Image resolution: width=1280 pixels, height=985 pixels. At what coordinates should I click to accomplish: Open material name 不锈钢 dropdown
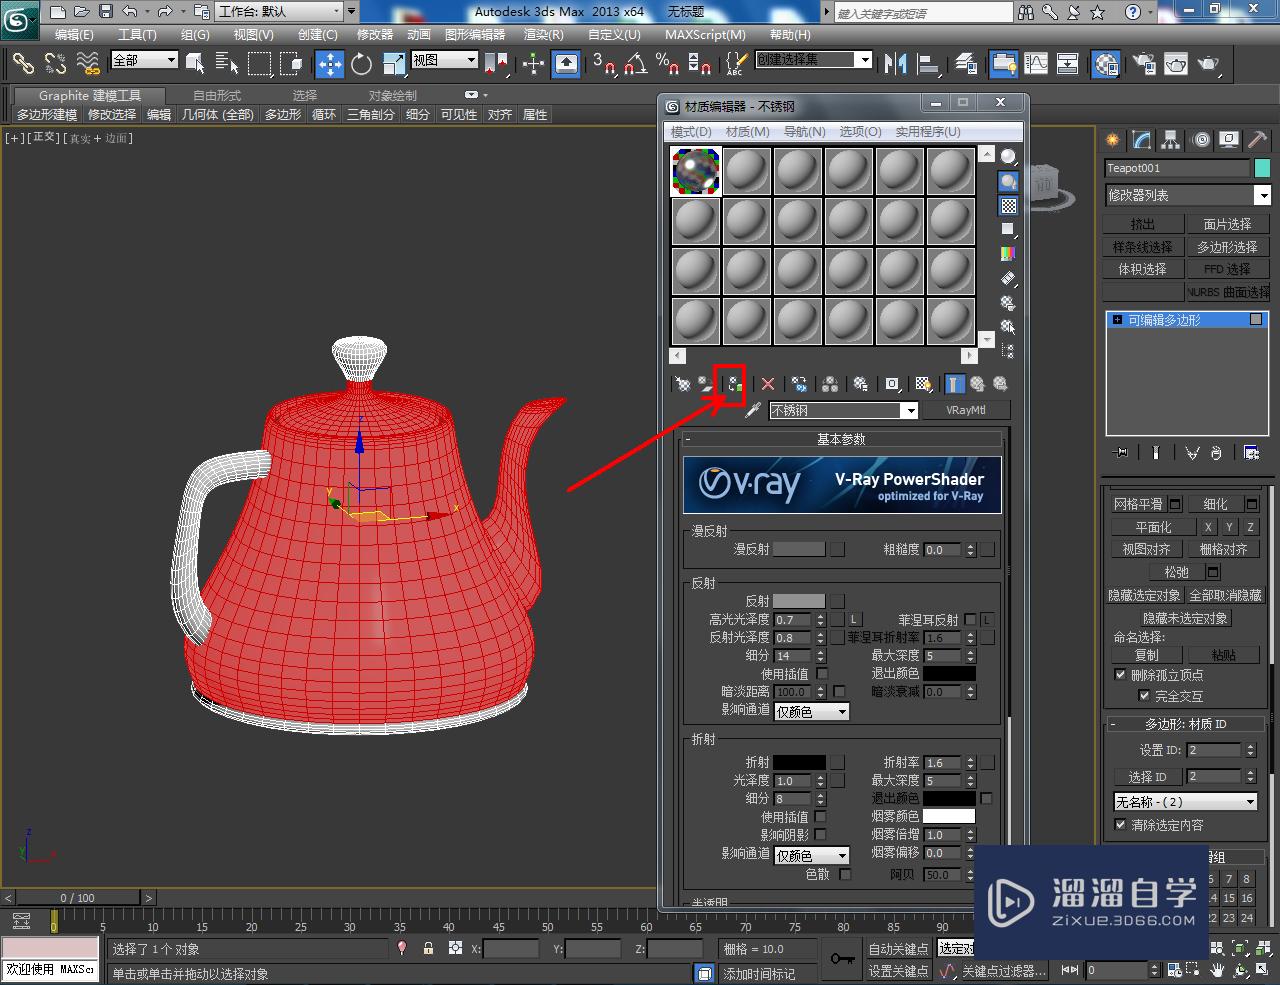(x=909, y=411)
